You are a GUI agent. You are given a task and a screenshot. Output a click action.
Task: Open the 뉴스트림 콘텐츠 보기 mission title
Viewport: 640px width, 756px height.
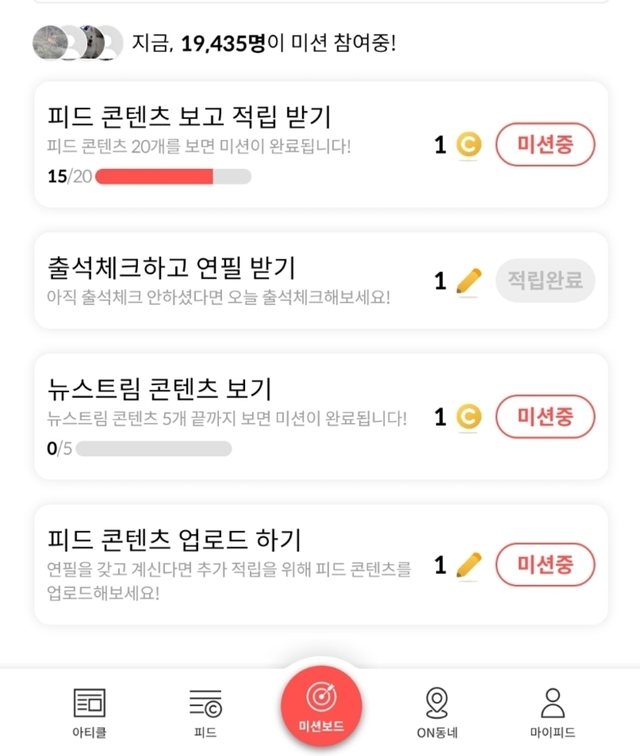pos(160,388)
